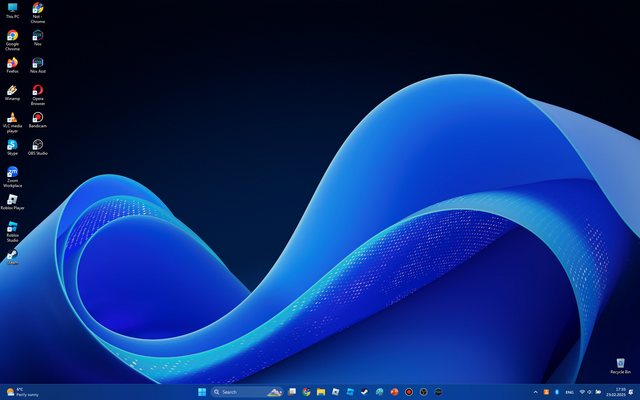640x400 pixels.
Task: Click the Roblox Studio shortcut
Action: click(12, 227)
